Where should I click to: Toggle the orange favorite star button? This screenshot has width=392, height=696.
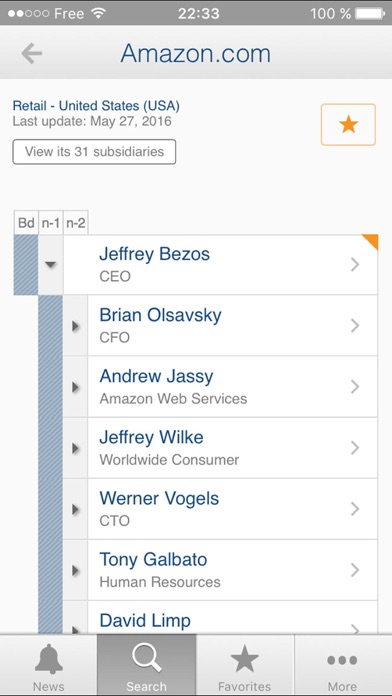pos(348,125)
